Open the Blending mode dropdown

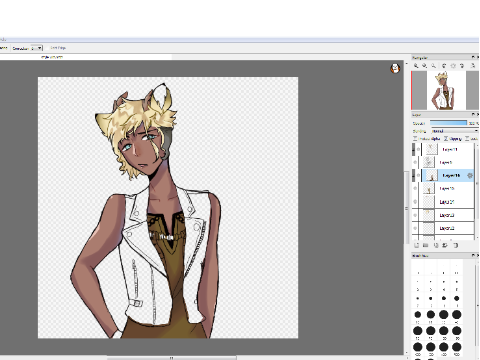pyautogui.click(x=454, y=131)
